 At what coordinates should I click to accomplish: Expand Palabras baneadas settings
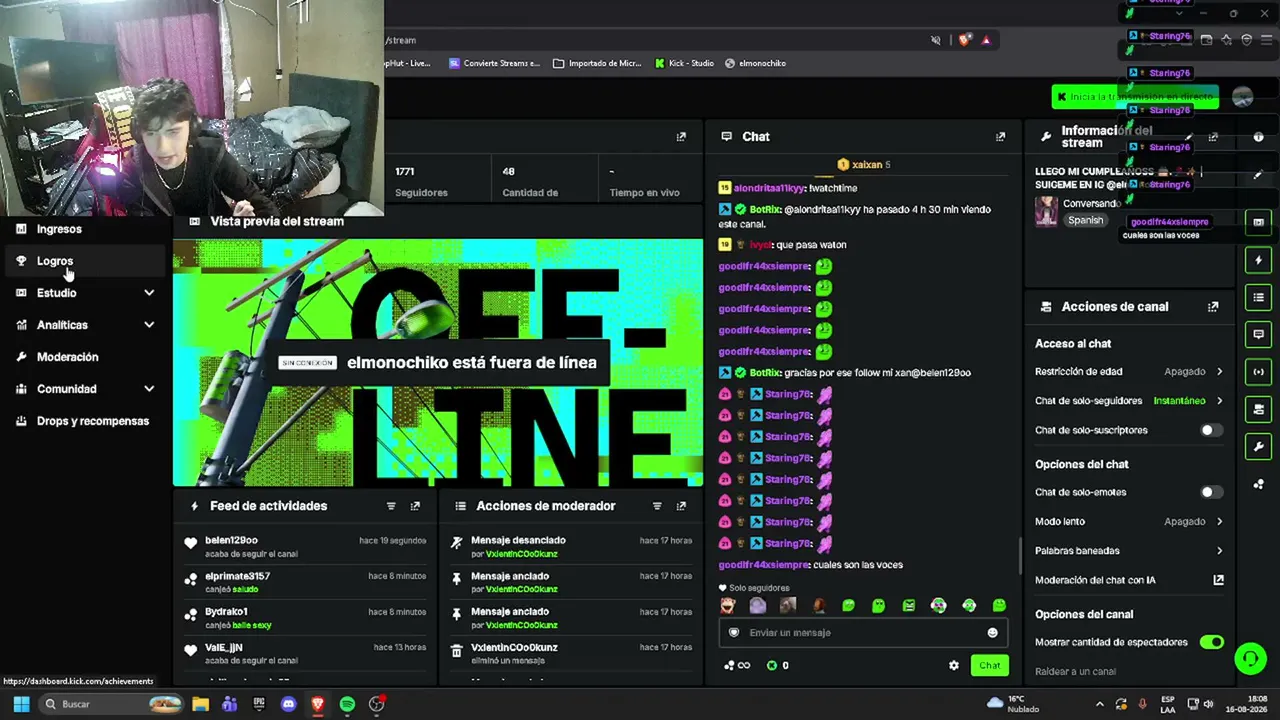click(1129, 551)
